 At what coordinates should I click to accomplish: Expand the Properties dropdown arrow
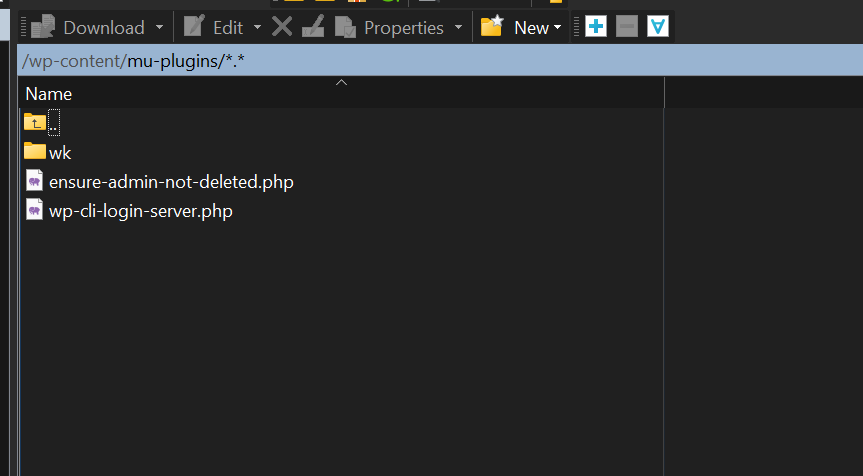(458, 27)
